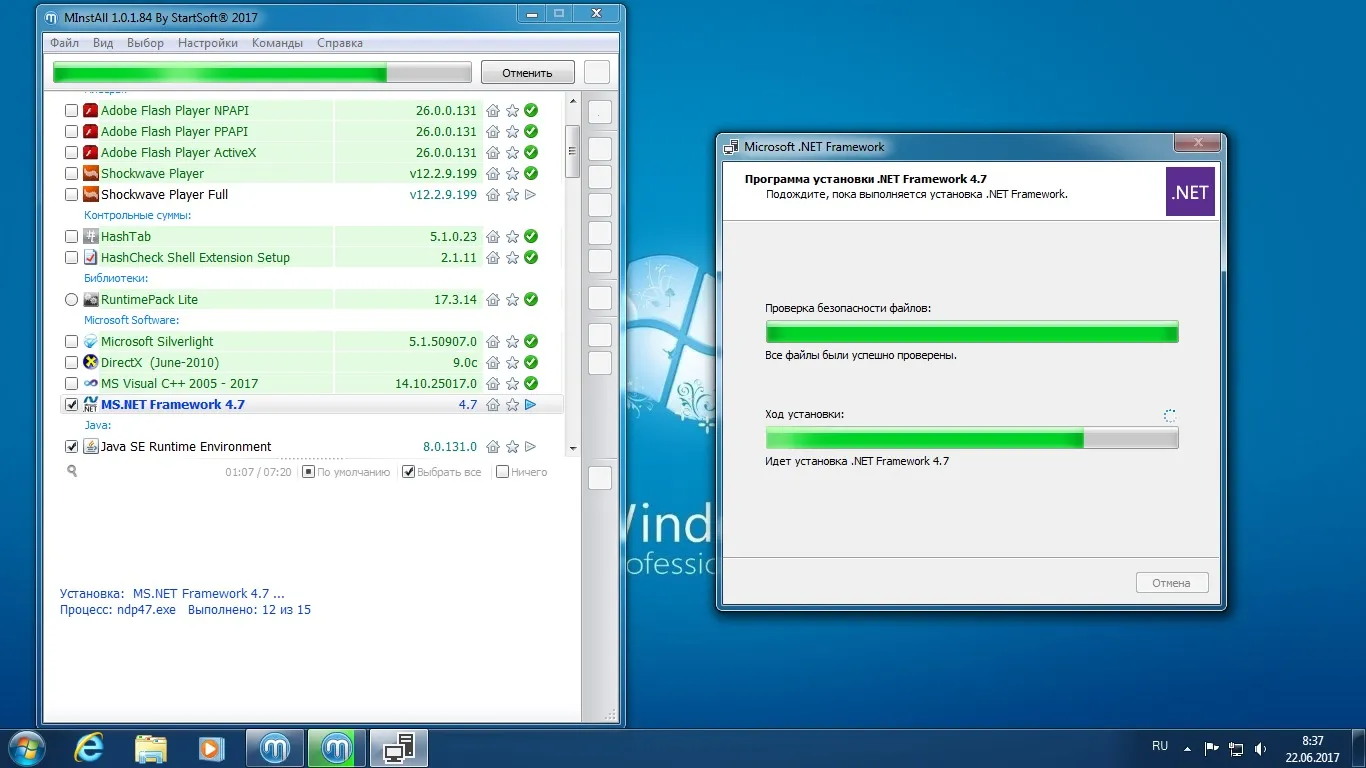Screen dimensions: 1366x768
Task: Open Internet Explorer from the taskbar
Action: [89, 747]
